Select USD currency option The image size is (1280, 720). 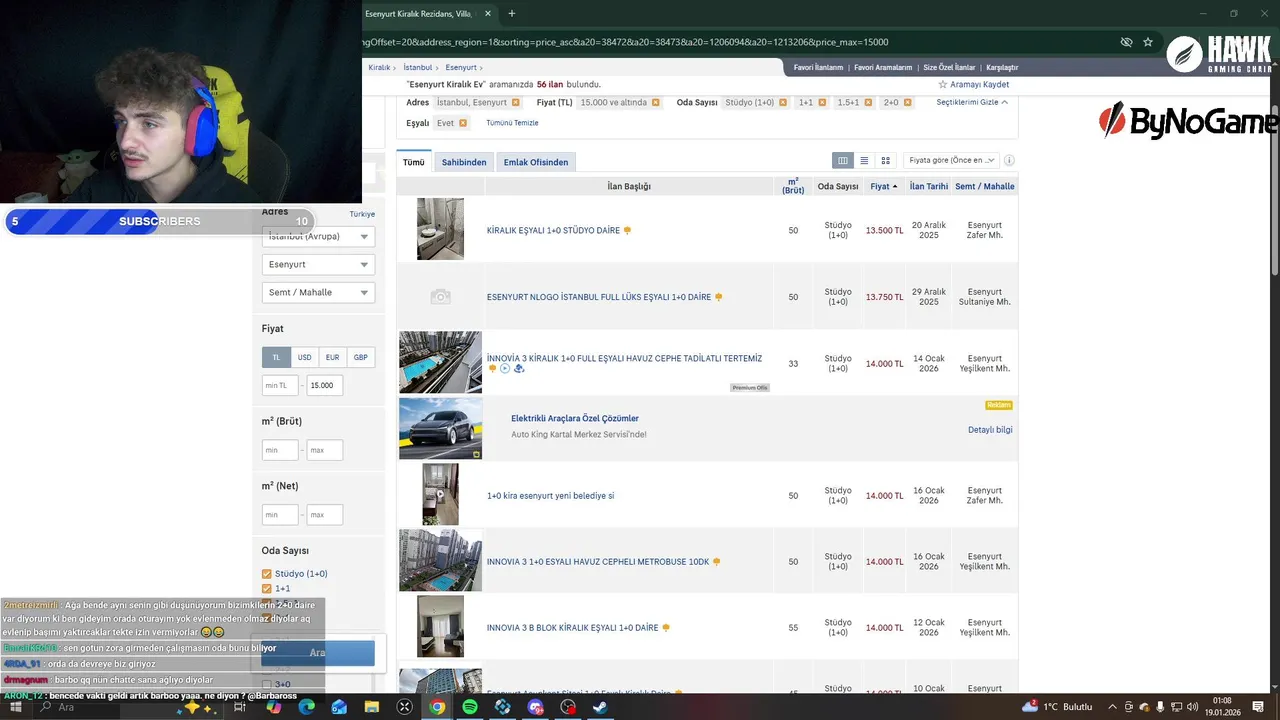pos(304,357)
